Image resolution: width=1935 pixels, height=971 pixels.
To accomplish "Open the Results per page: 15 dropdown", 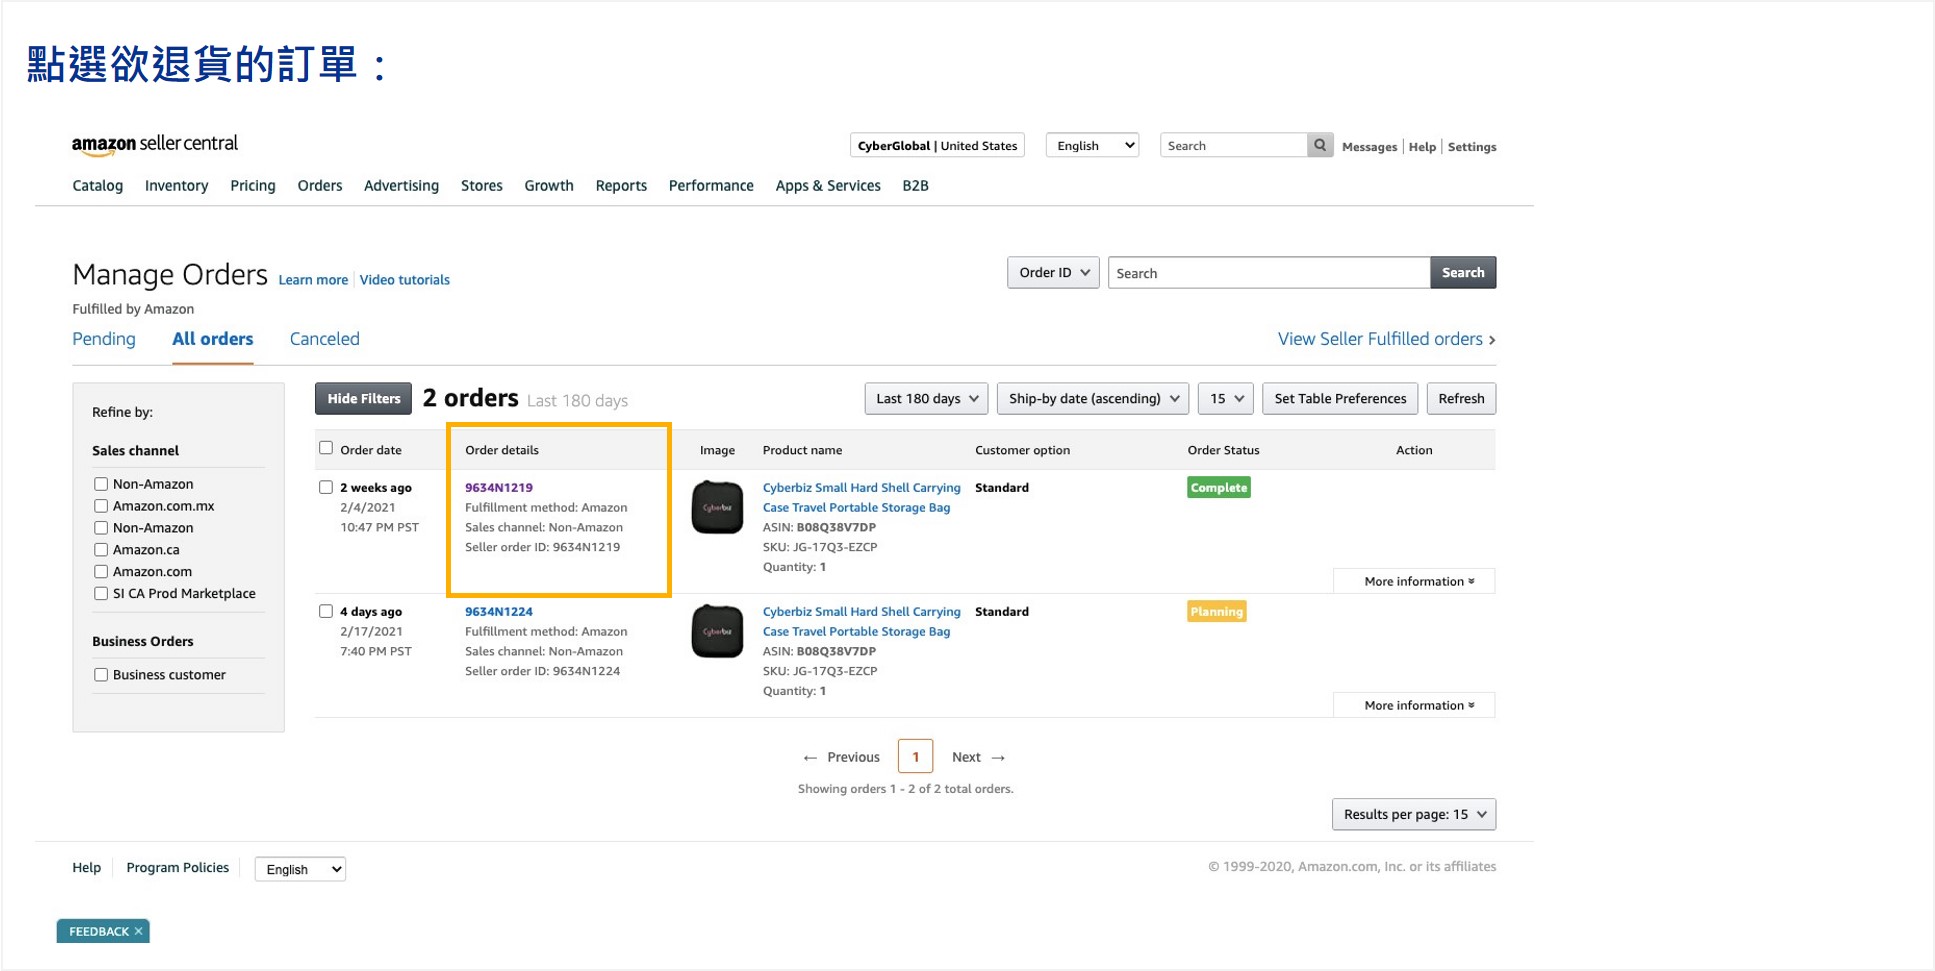I will (1413, 814).
